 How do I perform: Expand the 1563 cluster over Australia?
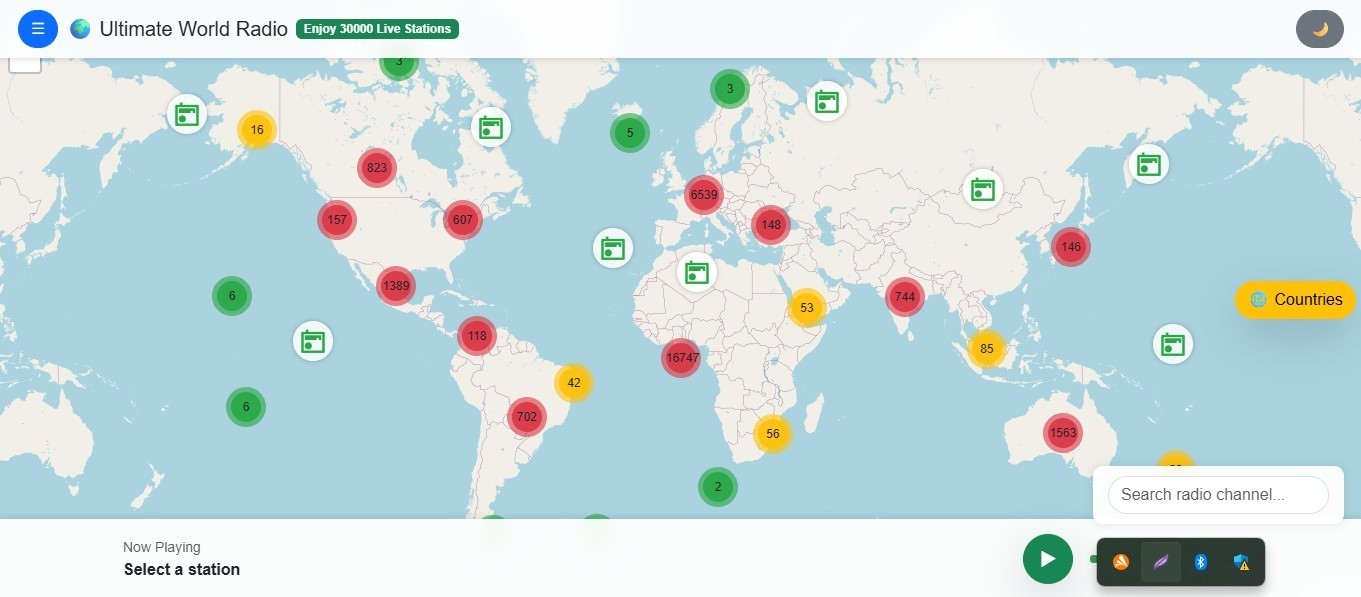click(x=1062, y=433)
